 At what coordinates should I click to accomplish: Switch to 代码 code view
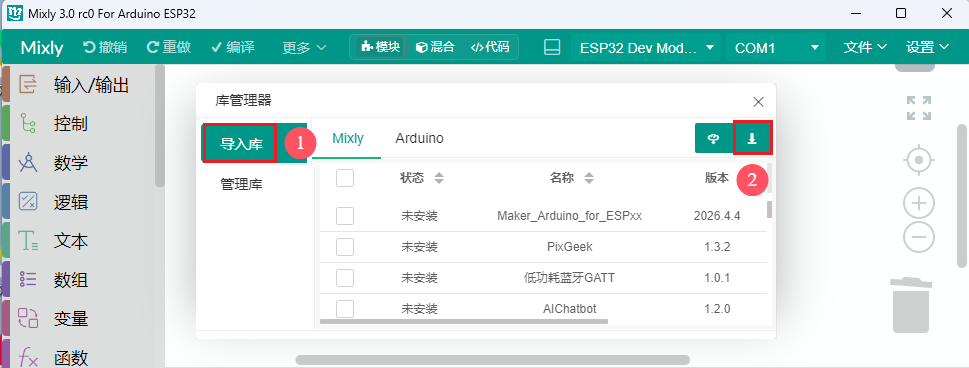coord(490,47)
